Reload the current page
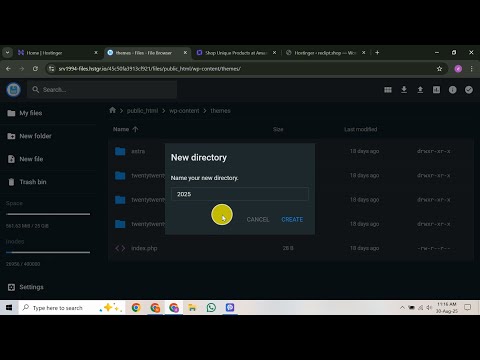This screenshot has width=480, height=360. [x=35, y=69]
